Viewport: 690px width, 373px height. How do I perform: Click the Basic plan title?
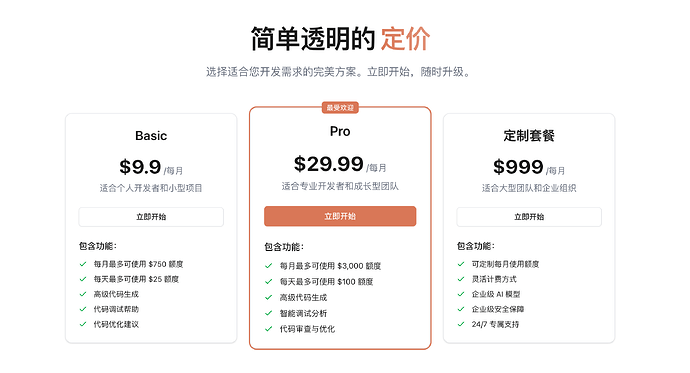point(151,135)
